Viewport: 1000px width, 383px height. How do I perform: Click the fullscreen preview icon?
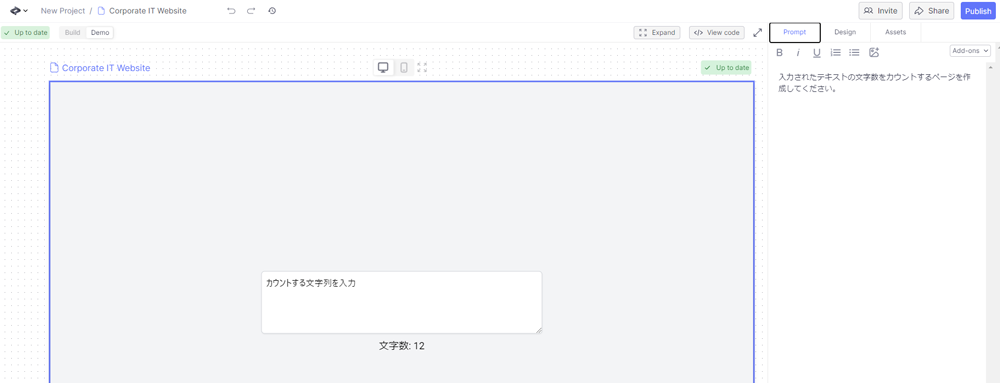(422, 68)
